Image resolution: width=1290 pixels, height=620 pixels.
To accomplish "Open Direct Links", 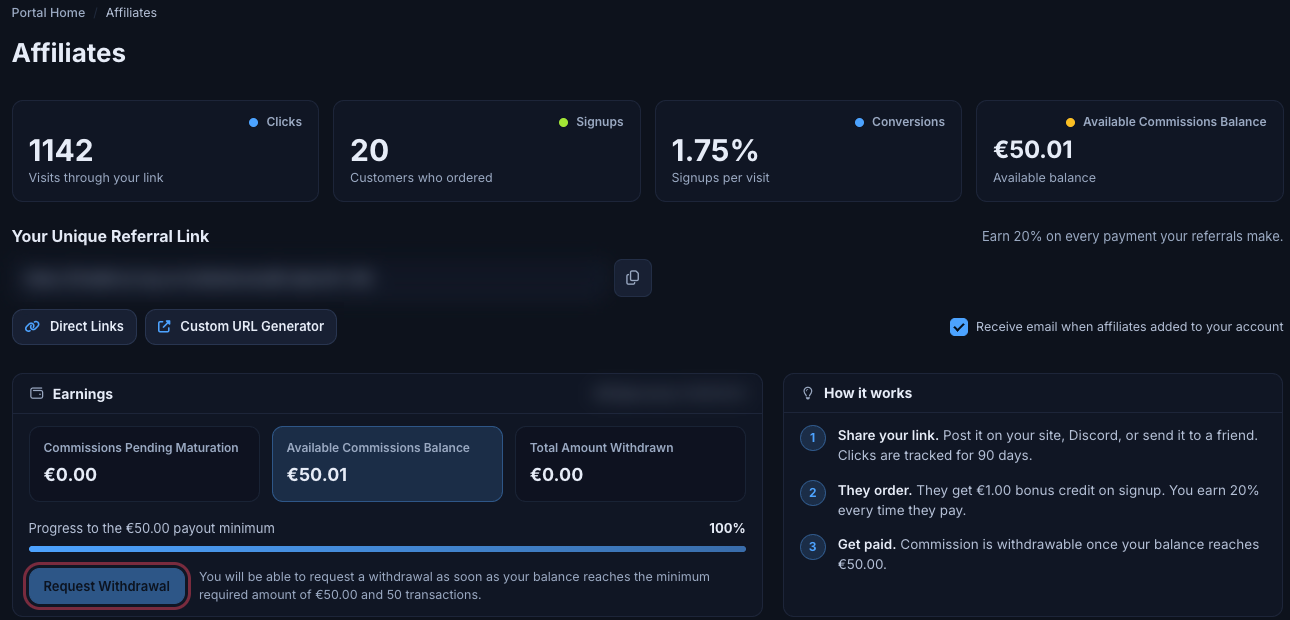I will click(75, 327).
